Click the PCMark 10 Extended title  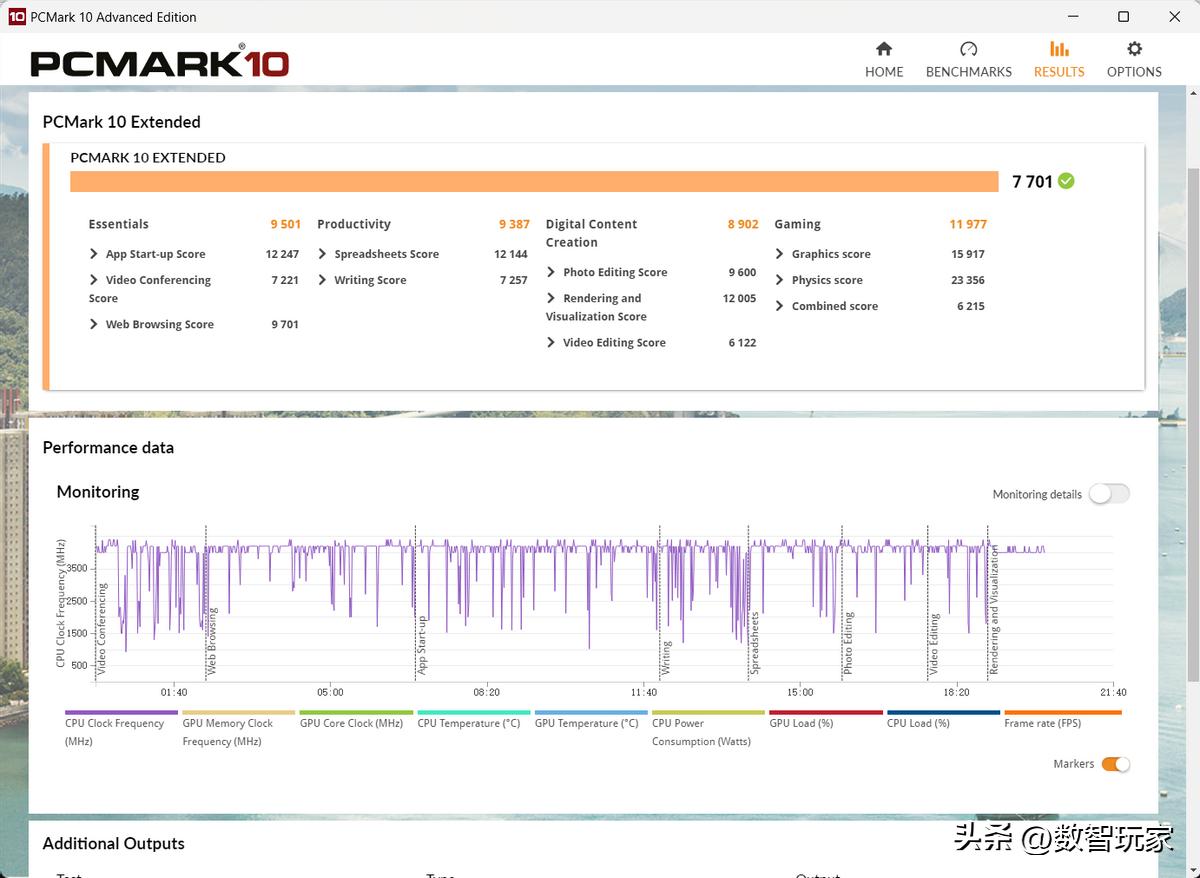(x=121, y=122)
